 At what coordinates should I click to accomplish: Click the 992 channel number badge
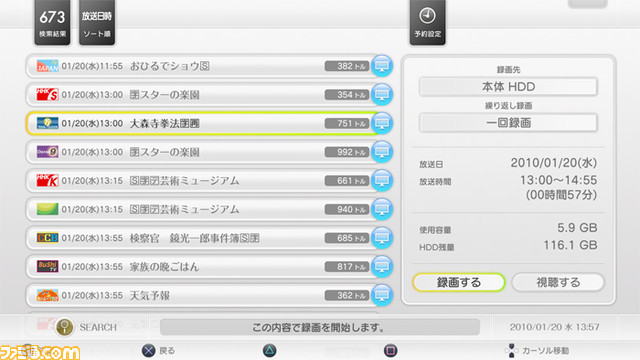(x=347, y=152)
